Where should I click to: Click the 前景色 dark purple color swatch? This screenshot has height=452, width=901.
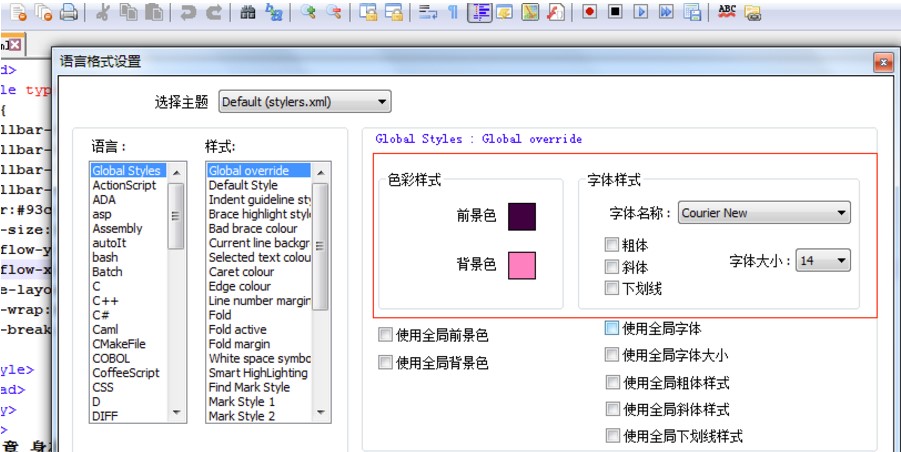[522, 217]
